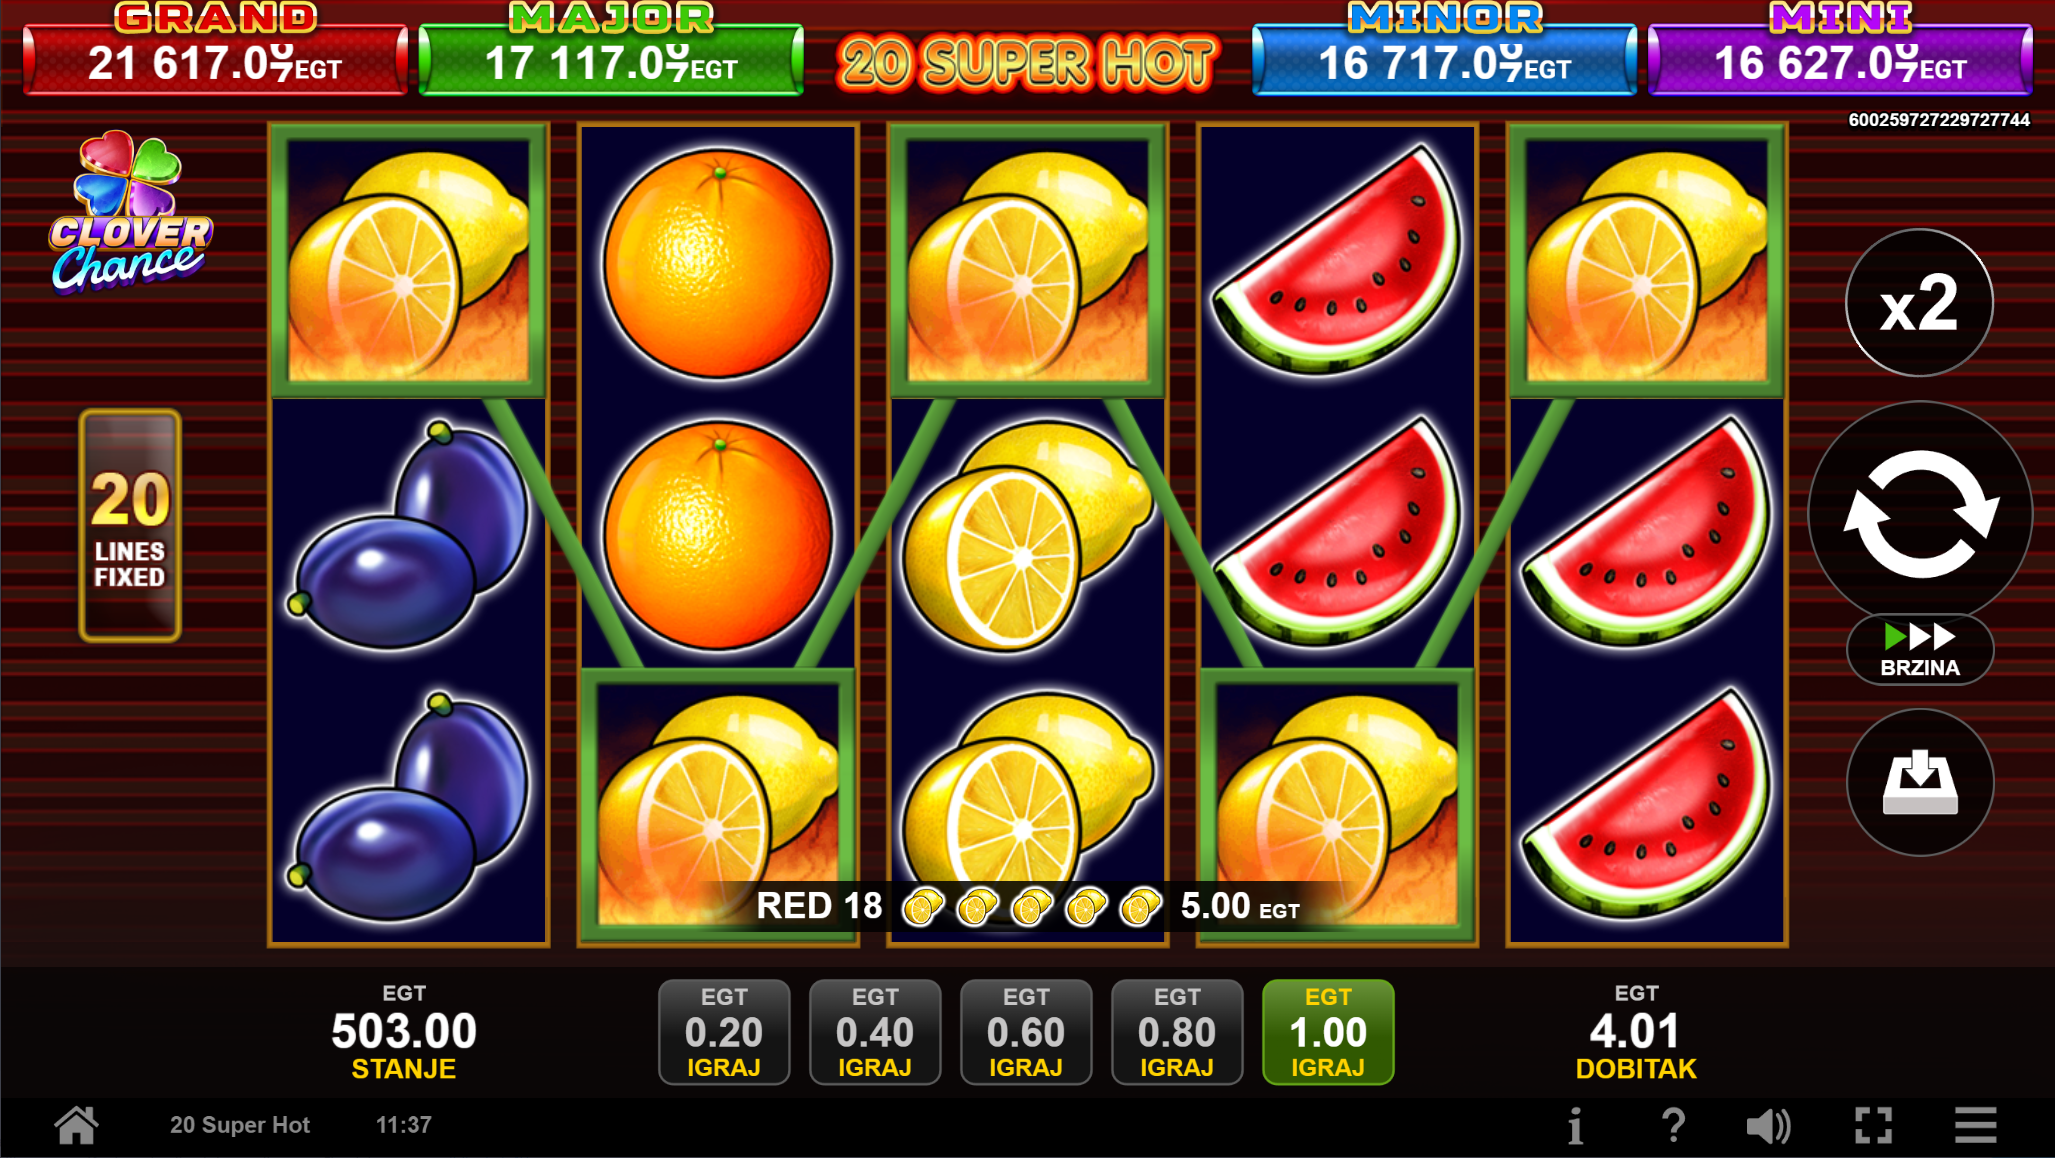Choose the 0.80 EGT bet option
Image resolution: width=2055 pixels, height=1158 pixels.
click(x=1177, y=1032)
